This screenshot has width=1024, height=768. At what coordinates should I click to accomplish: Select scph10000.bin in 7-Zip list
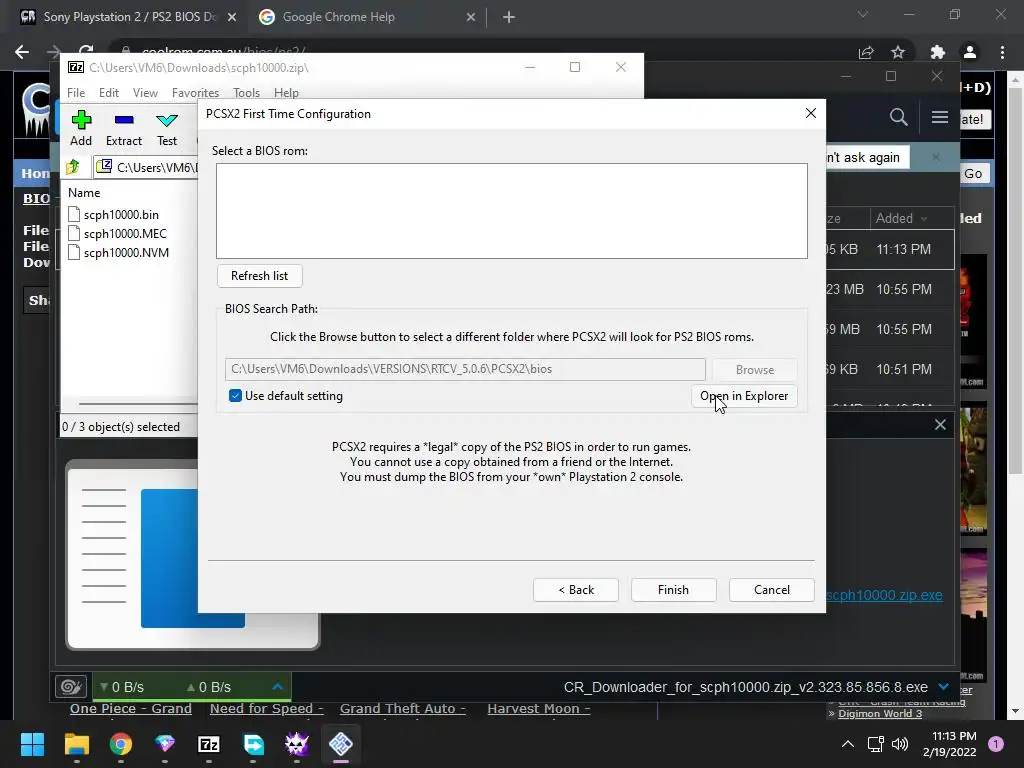[121, 214]
